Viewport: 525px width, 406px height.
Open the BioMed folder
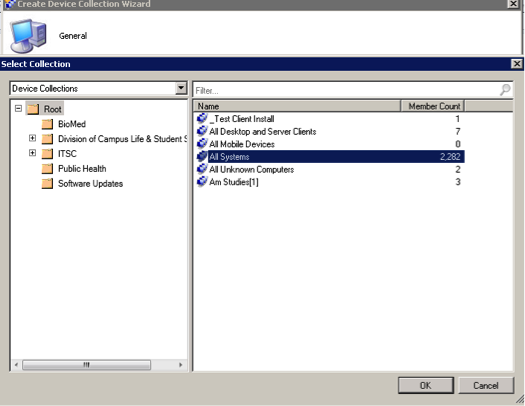(x=72, y=124)
